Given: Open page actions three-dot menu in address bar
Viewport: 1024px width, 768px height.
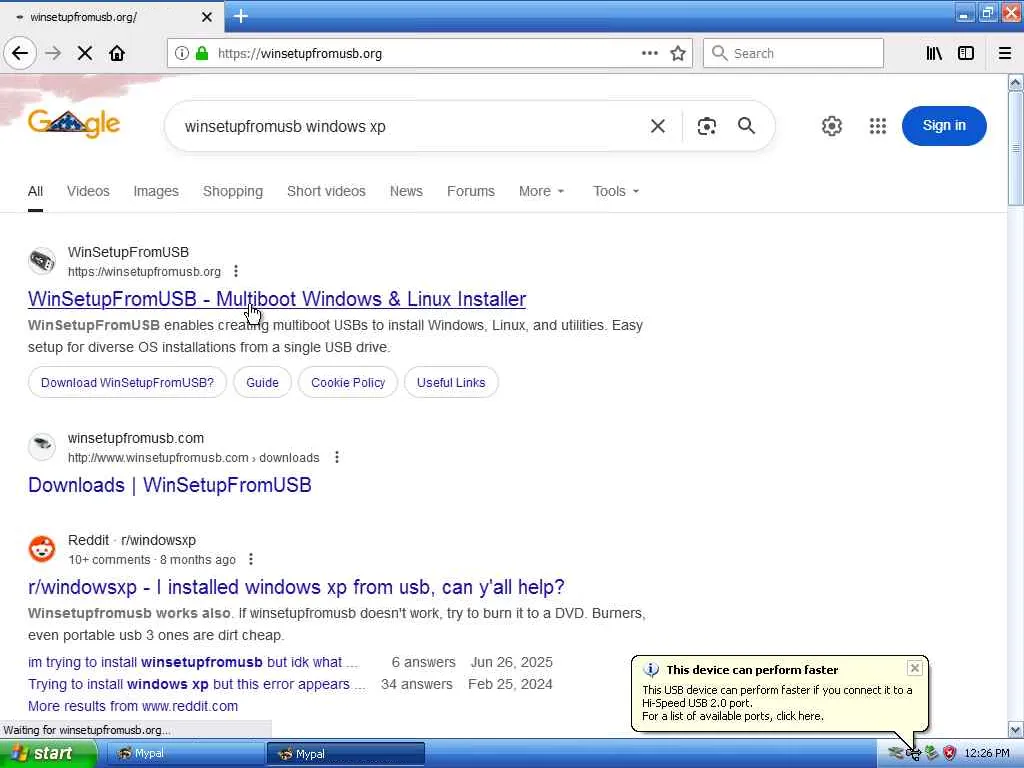Looking at the screenshot, I should pos(649,54).
